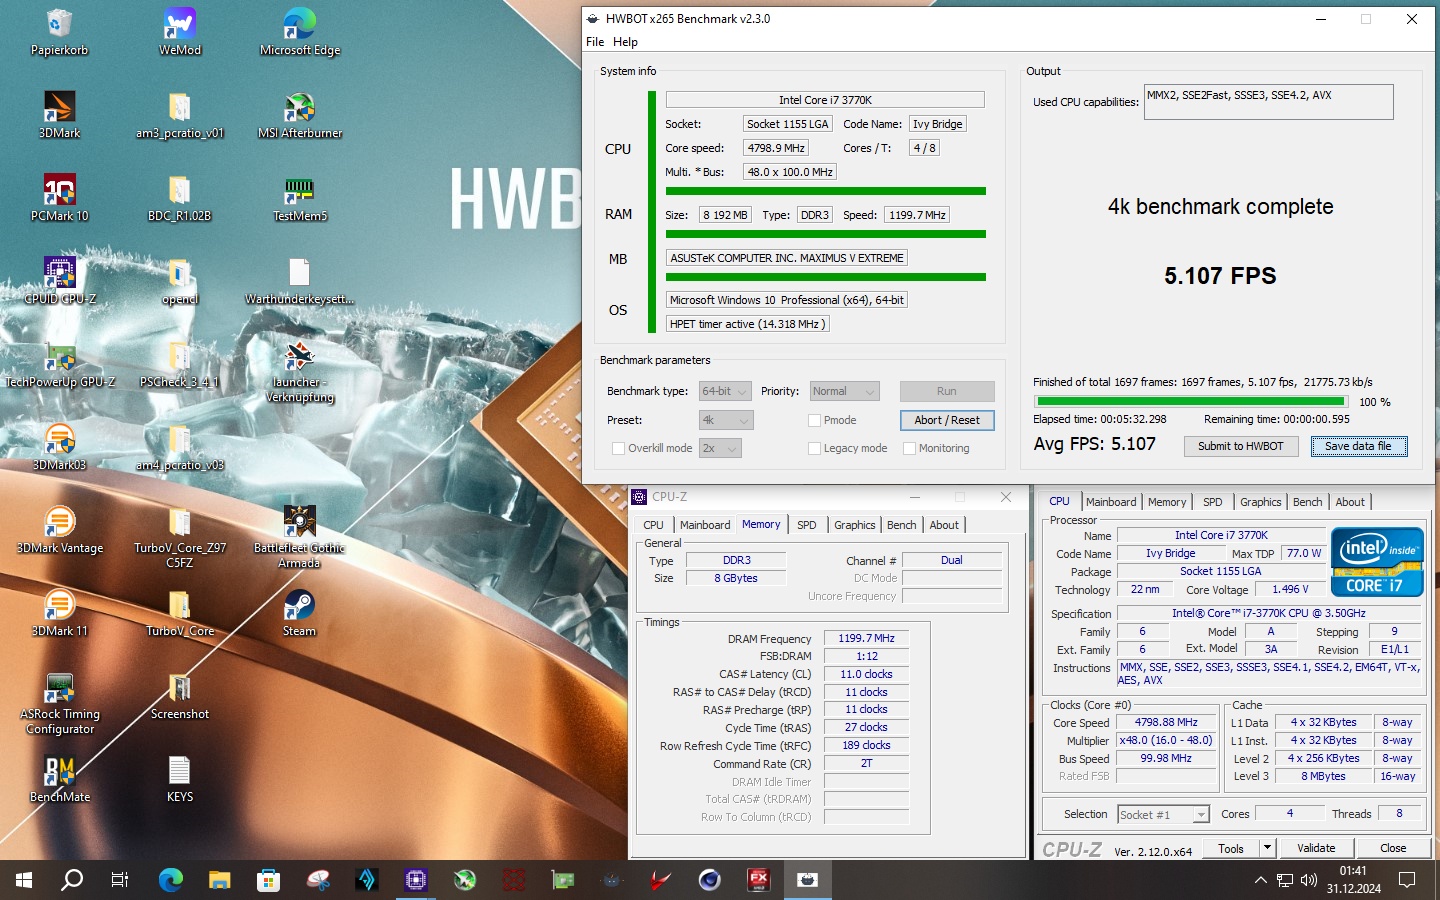Screen dimensions: 1440x900
Task: Open the TurboV_Core_Z97 C5FZ folder
Action: point(180,537)
